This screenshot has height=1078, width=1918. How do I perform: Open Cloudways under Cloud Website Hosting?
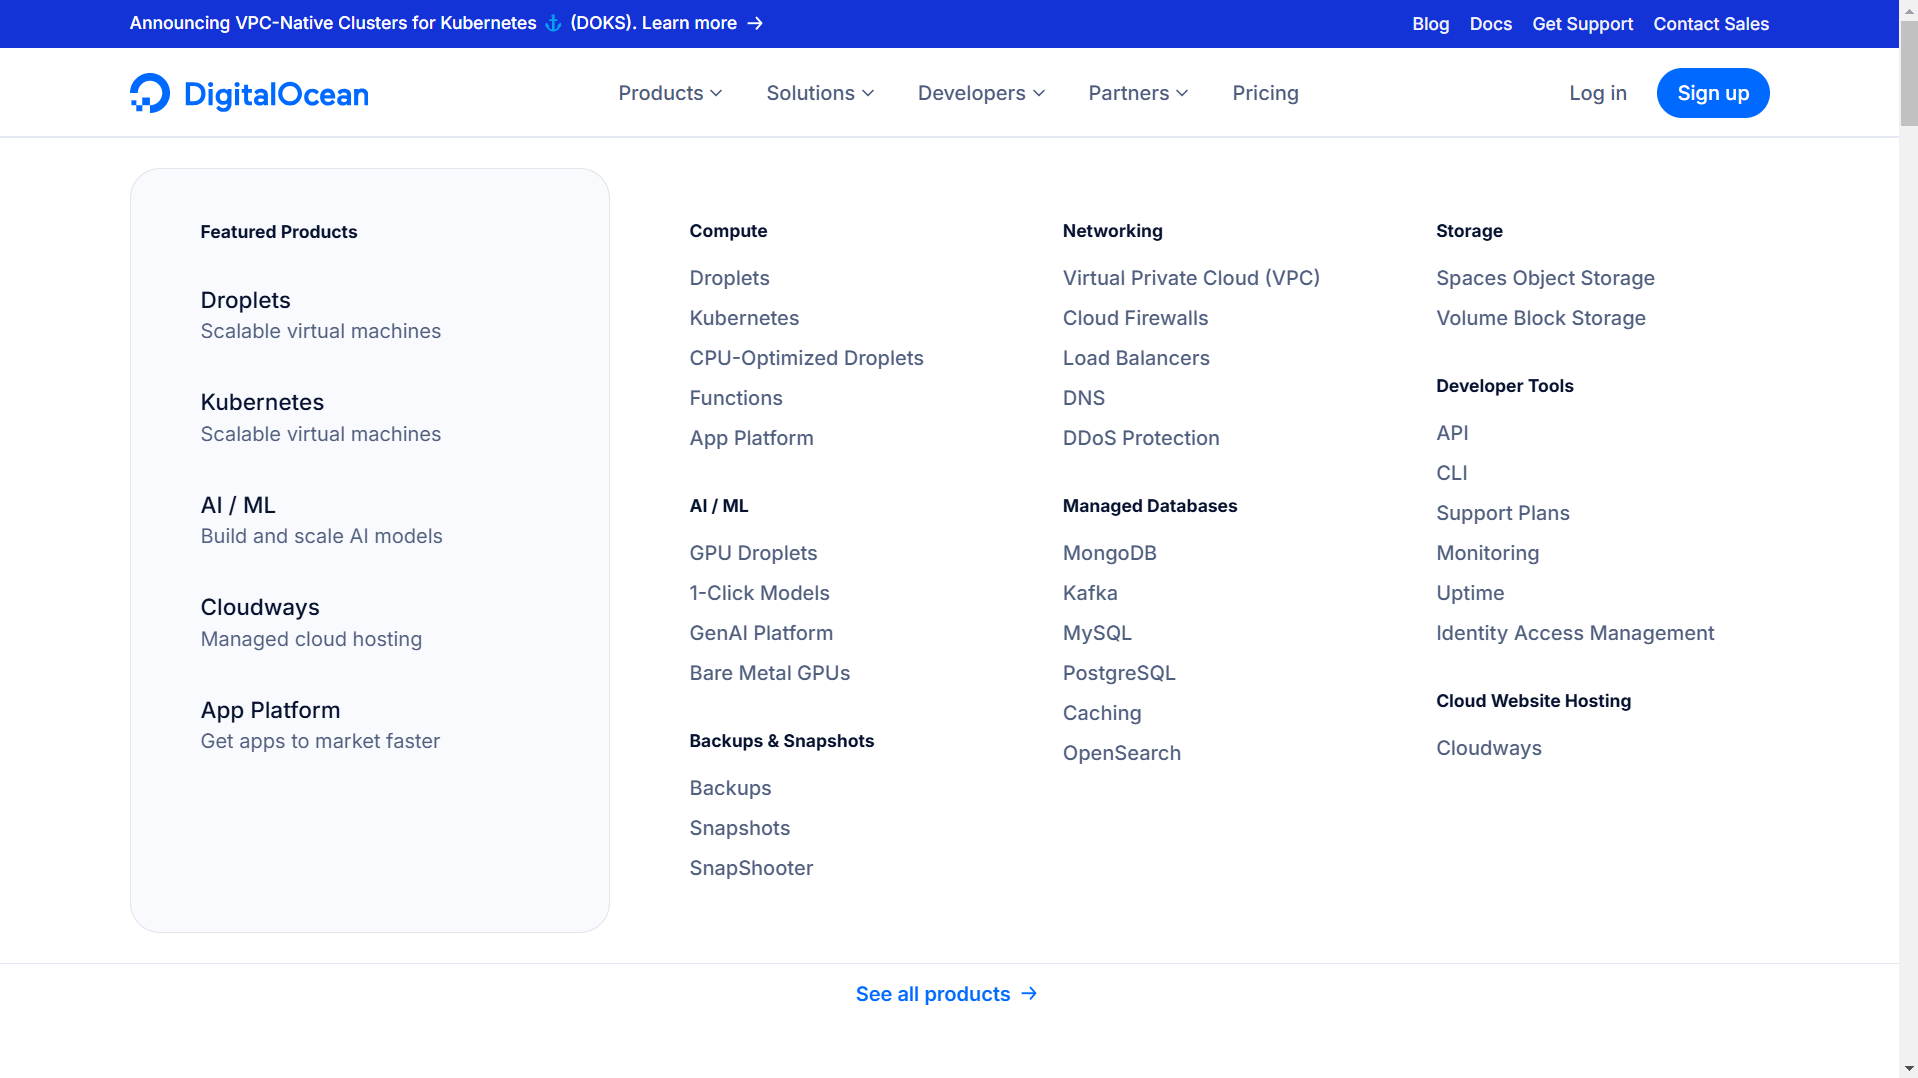pyautogui.click(x=1489, y=748)
